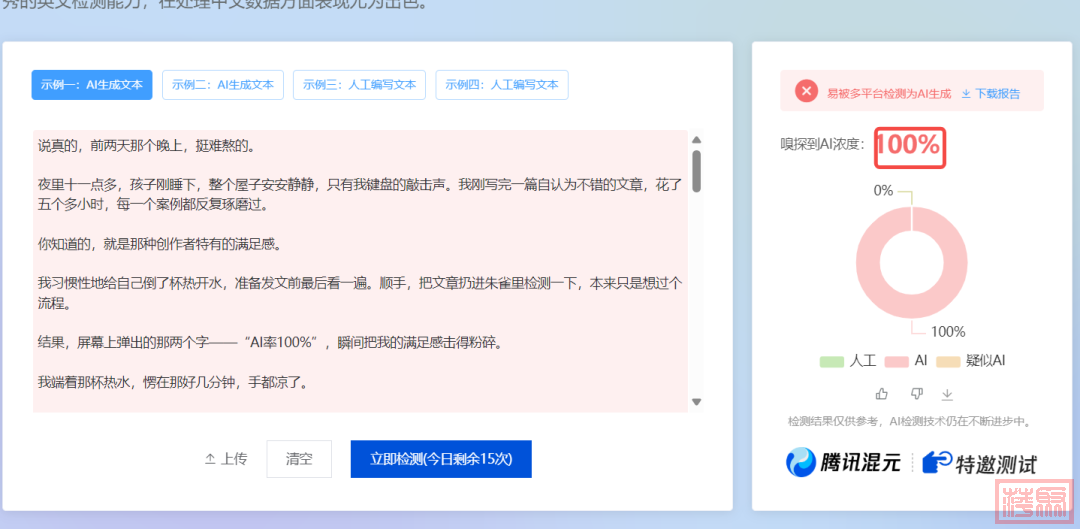This screenshot has width=1080, height=529.
Task: Click inside the text input area
Action: pyautogui.click(x=360, y=270)
